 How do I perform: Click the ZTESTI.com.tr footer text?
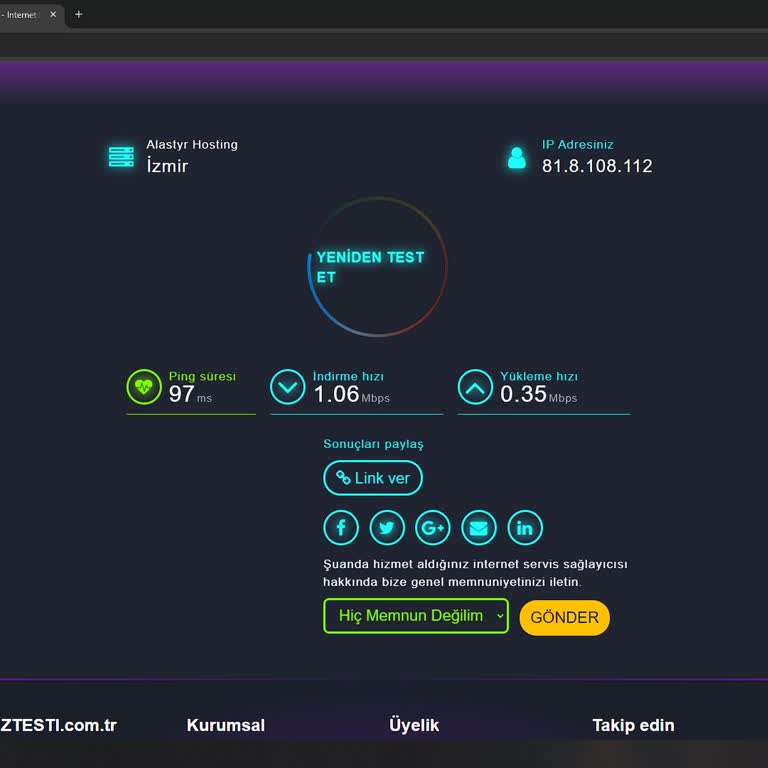[58, 725]
